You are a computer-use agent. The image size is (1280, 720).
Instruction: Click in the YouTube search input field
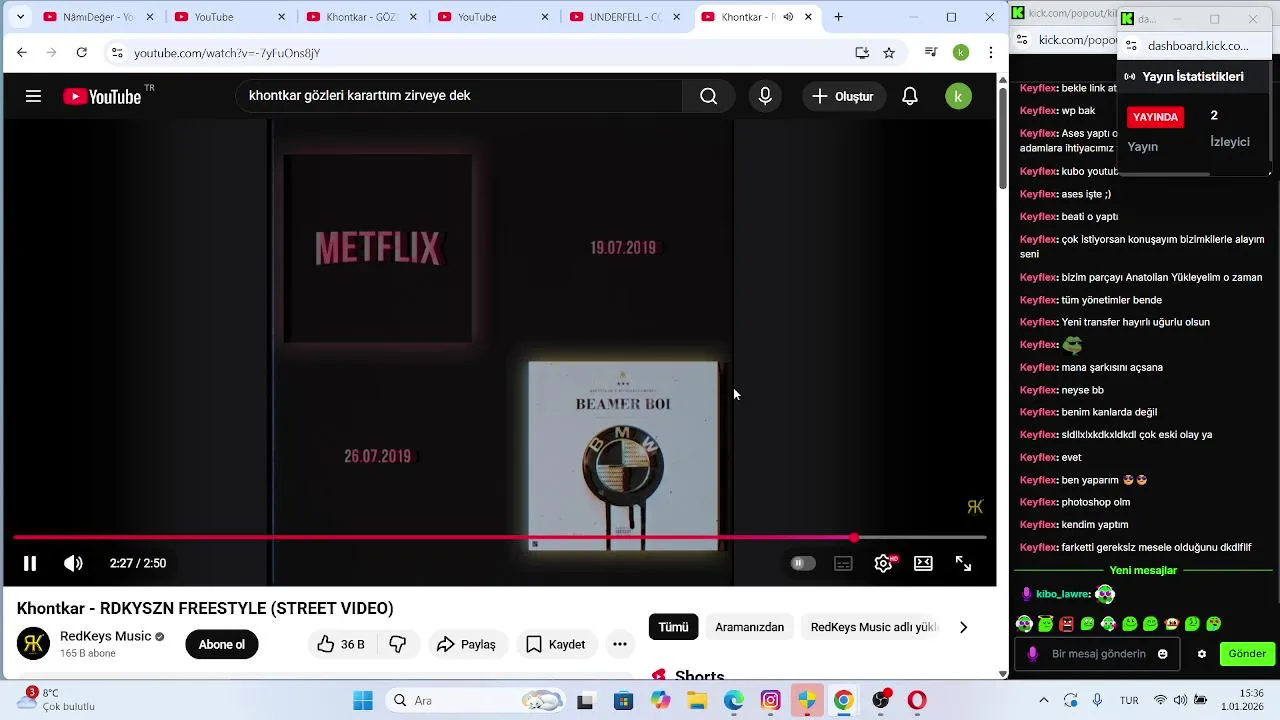[460, 96]
